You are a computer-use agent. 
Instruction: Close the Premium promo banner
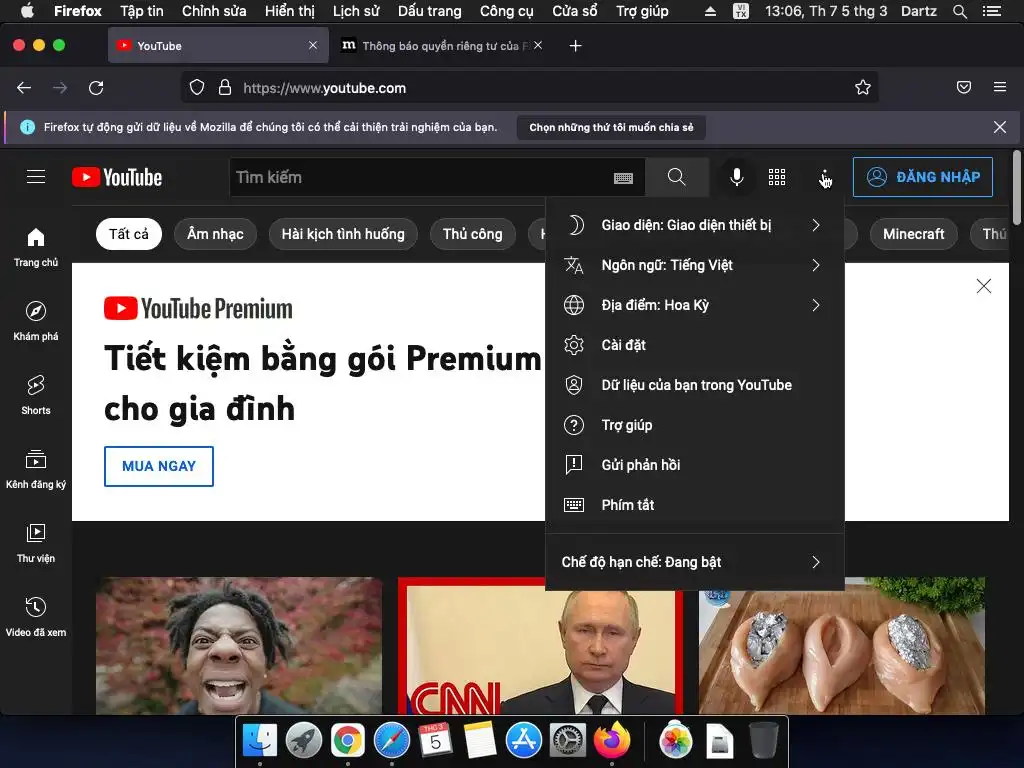(x=984, y=286)
